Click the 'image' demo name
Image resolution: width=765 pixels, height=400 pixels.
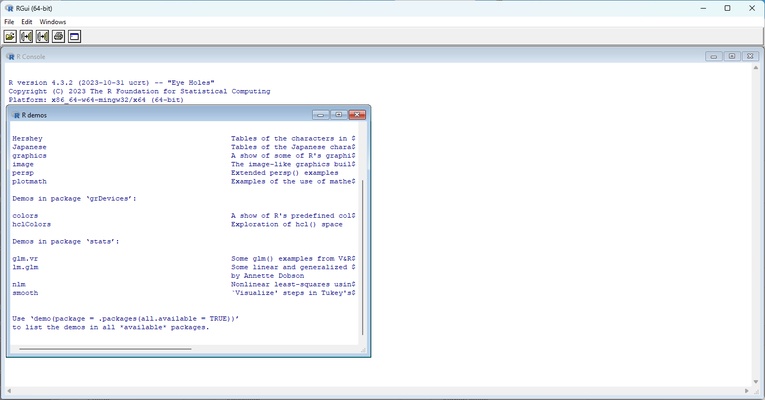[x=23, y=164]
